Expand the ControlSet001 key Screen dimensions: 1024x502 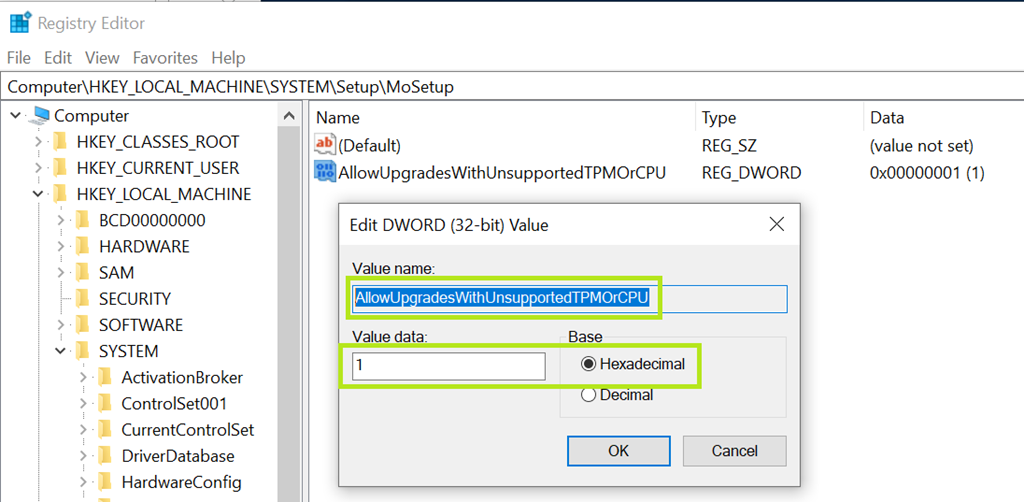83,403
